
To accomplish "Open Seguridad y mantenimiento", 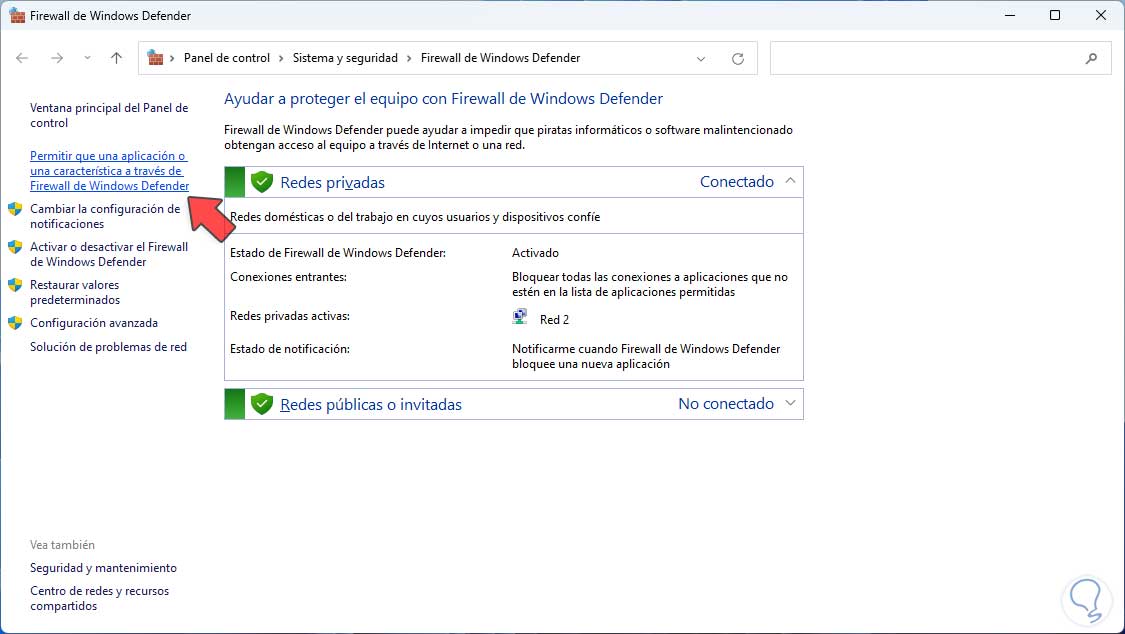I will 103,568.
